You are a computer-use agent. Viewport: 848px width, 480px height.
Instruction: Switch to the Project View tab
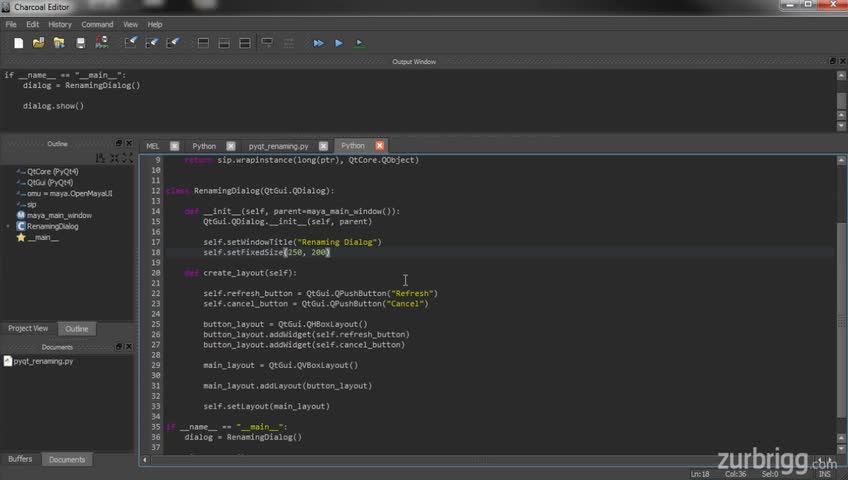(28, 328)
